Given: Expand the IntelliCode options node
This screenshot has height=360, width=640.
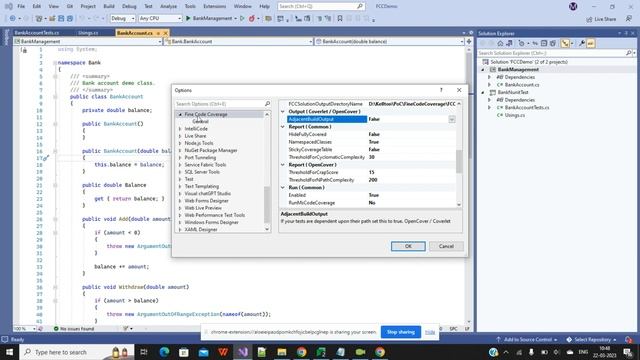Looking at the screenshot, I should (x=180, y=129).
